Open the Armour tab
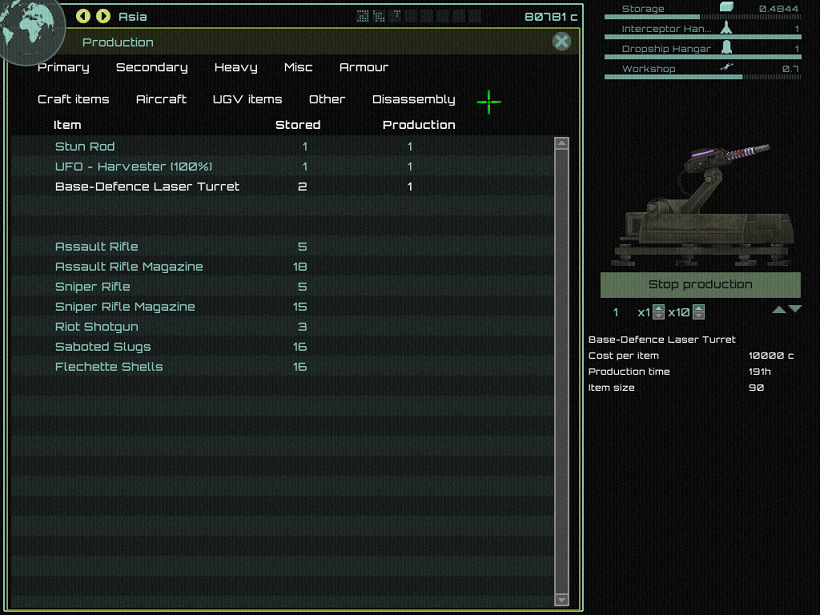820x615 pixels. click(x=364, y=67)
